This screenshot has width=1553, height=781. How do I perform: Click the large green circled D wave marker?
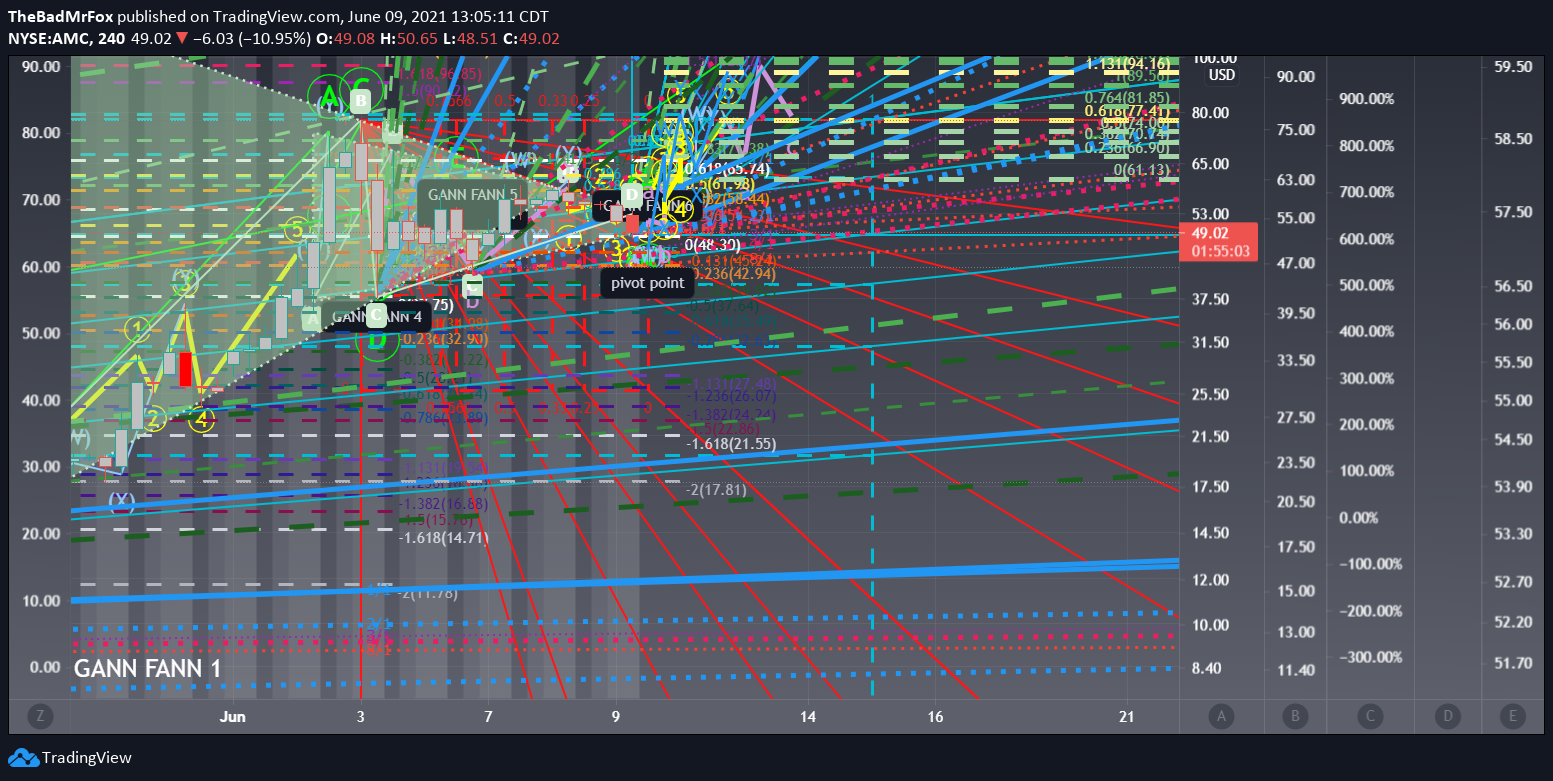[376, 339]
